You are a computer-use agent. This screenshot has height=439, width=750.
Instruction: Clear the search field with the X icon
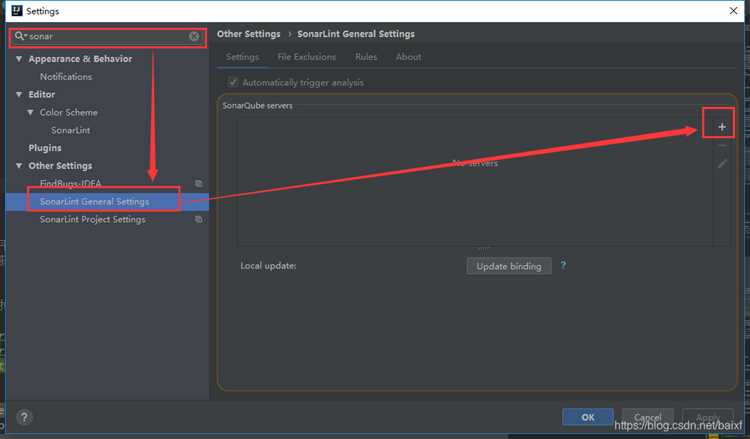point(194,36)
